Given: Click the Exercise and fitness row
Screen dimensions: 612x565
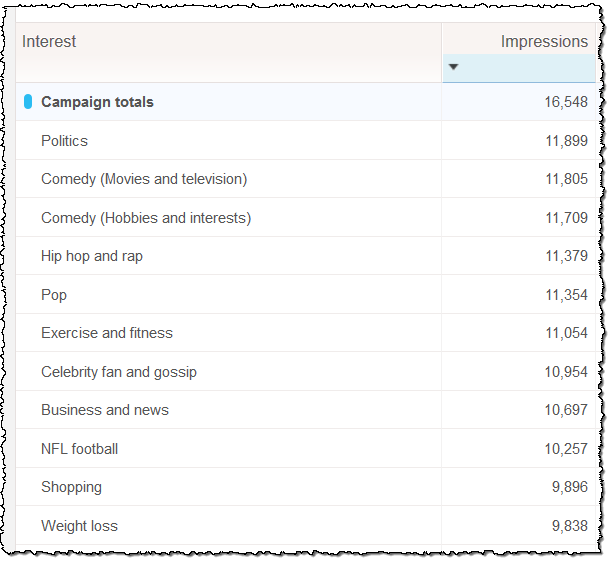Looking at the screenshot, I should click(106, 333).
